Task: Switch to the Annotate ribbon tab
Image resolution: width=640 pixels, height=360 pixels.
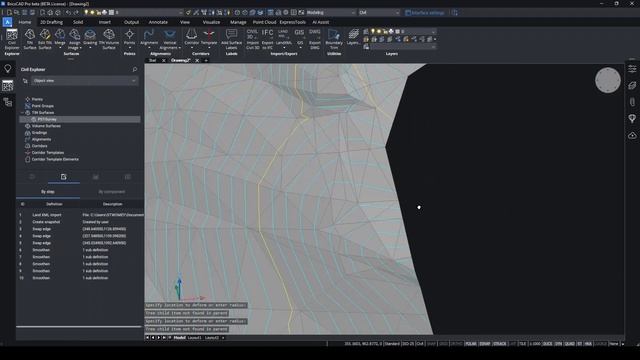Action: [x=158, y=22]
